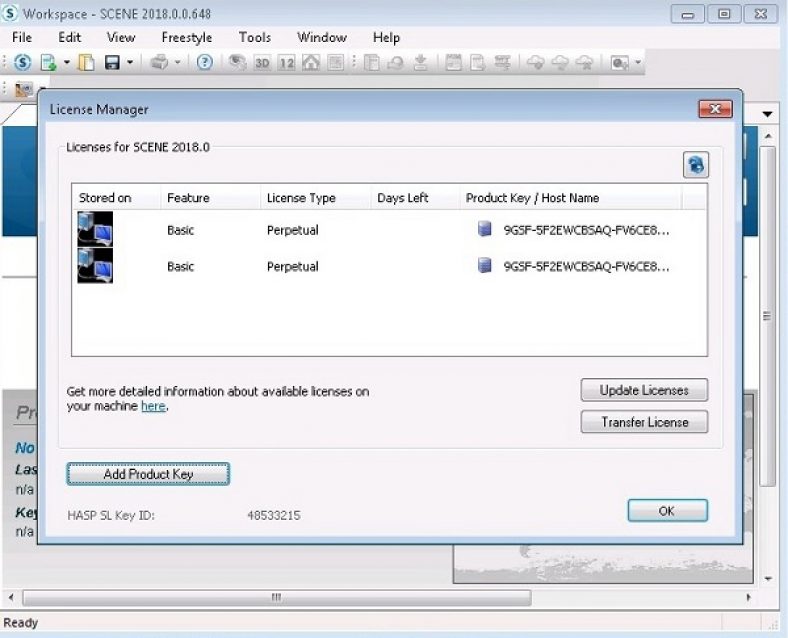
Task: Click the refresh licenses globe icon
Action: coord(695,166)
